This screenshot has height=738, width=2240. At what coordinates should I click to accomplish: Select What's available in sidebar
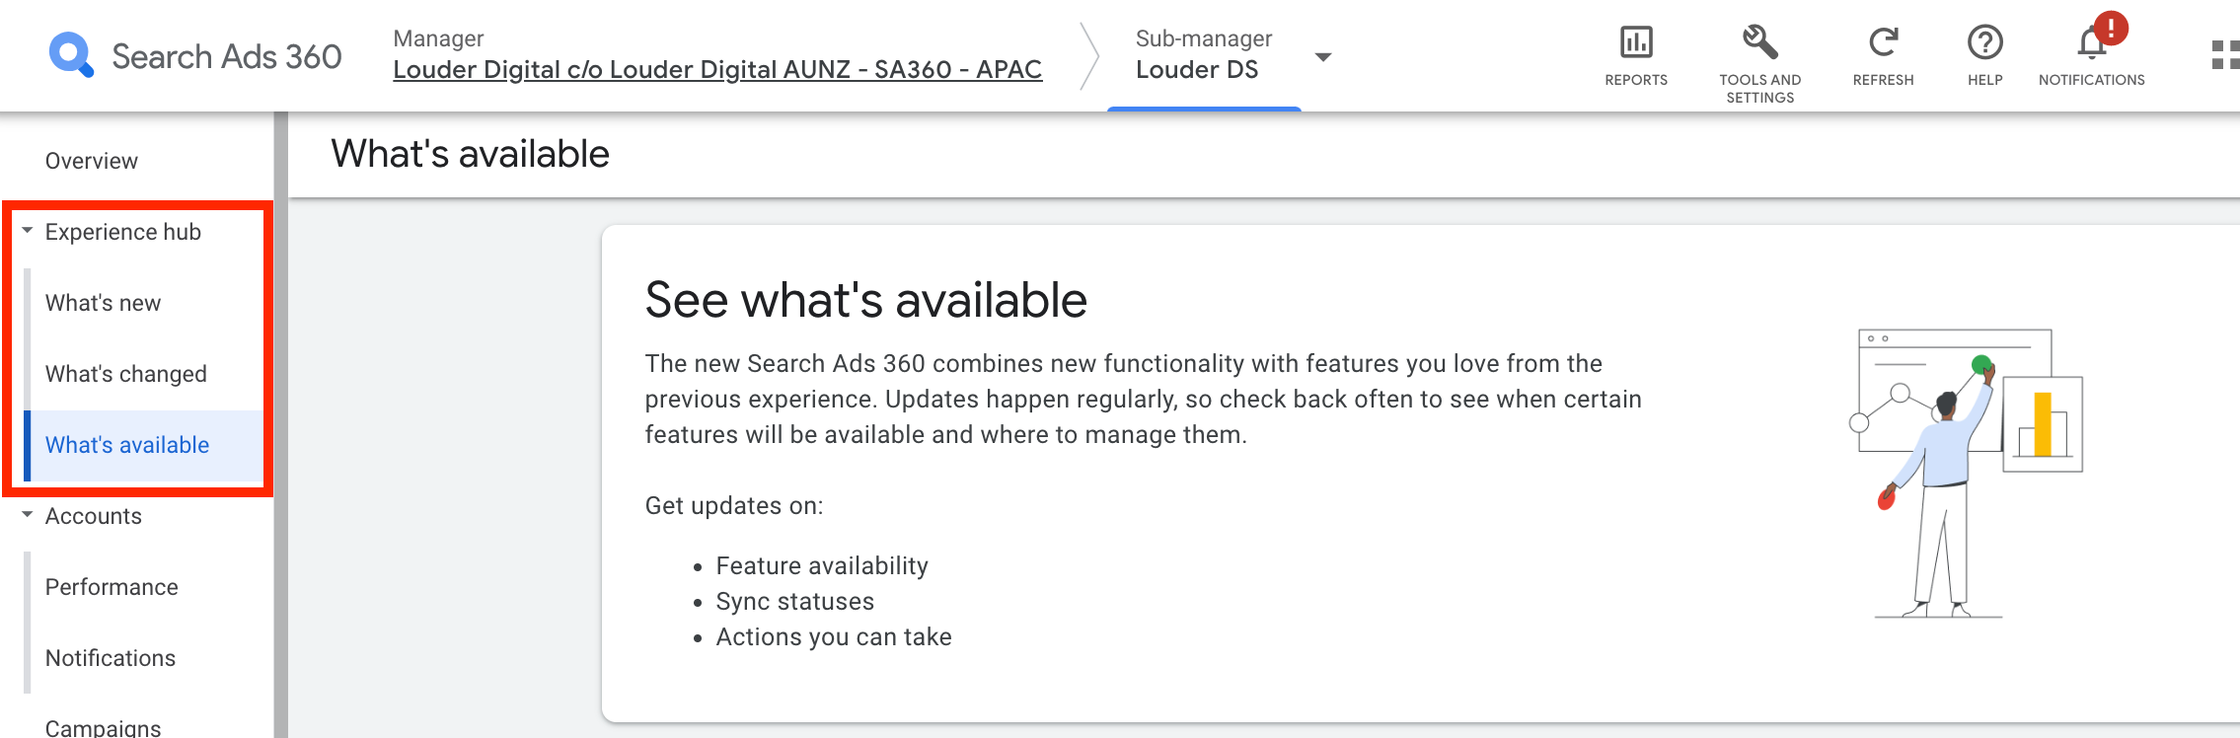127,445
